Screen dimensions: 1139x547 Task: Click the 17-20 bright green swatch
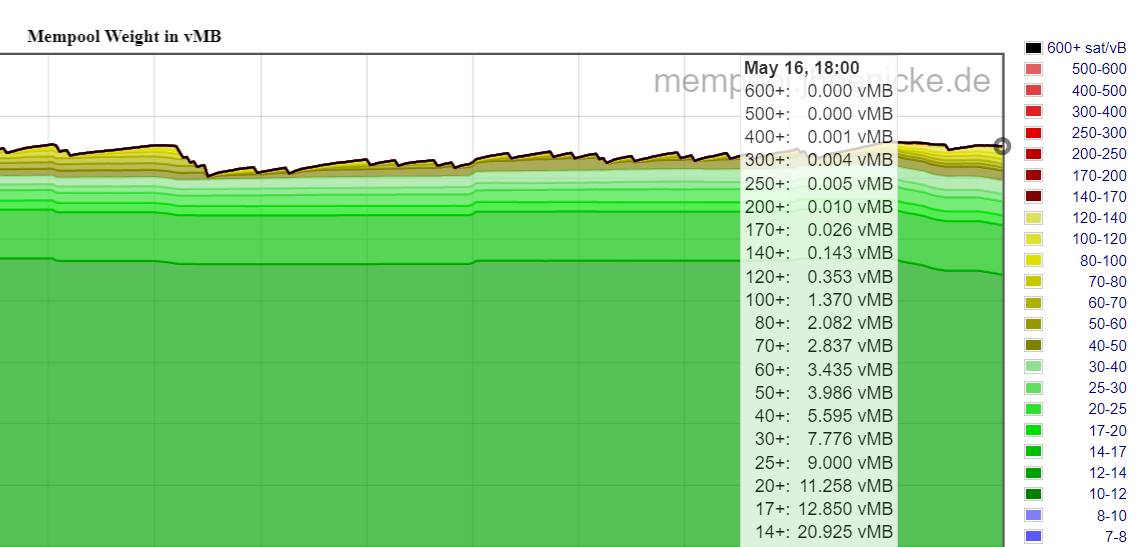pyautogui.click(x=1033, y=430)
